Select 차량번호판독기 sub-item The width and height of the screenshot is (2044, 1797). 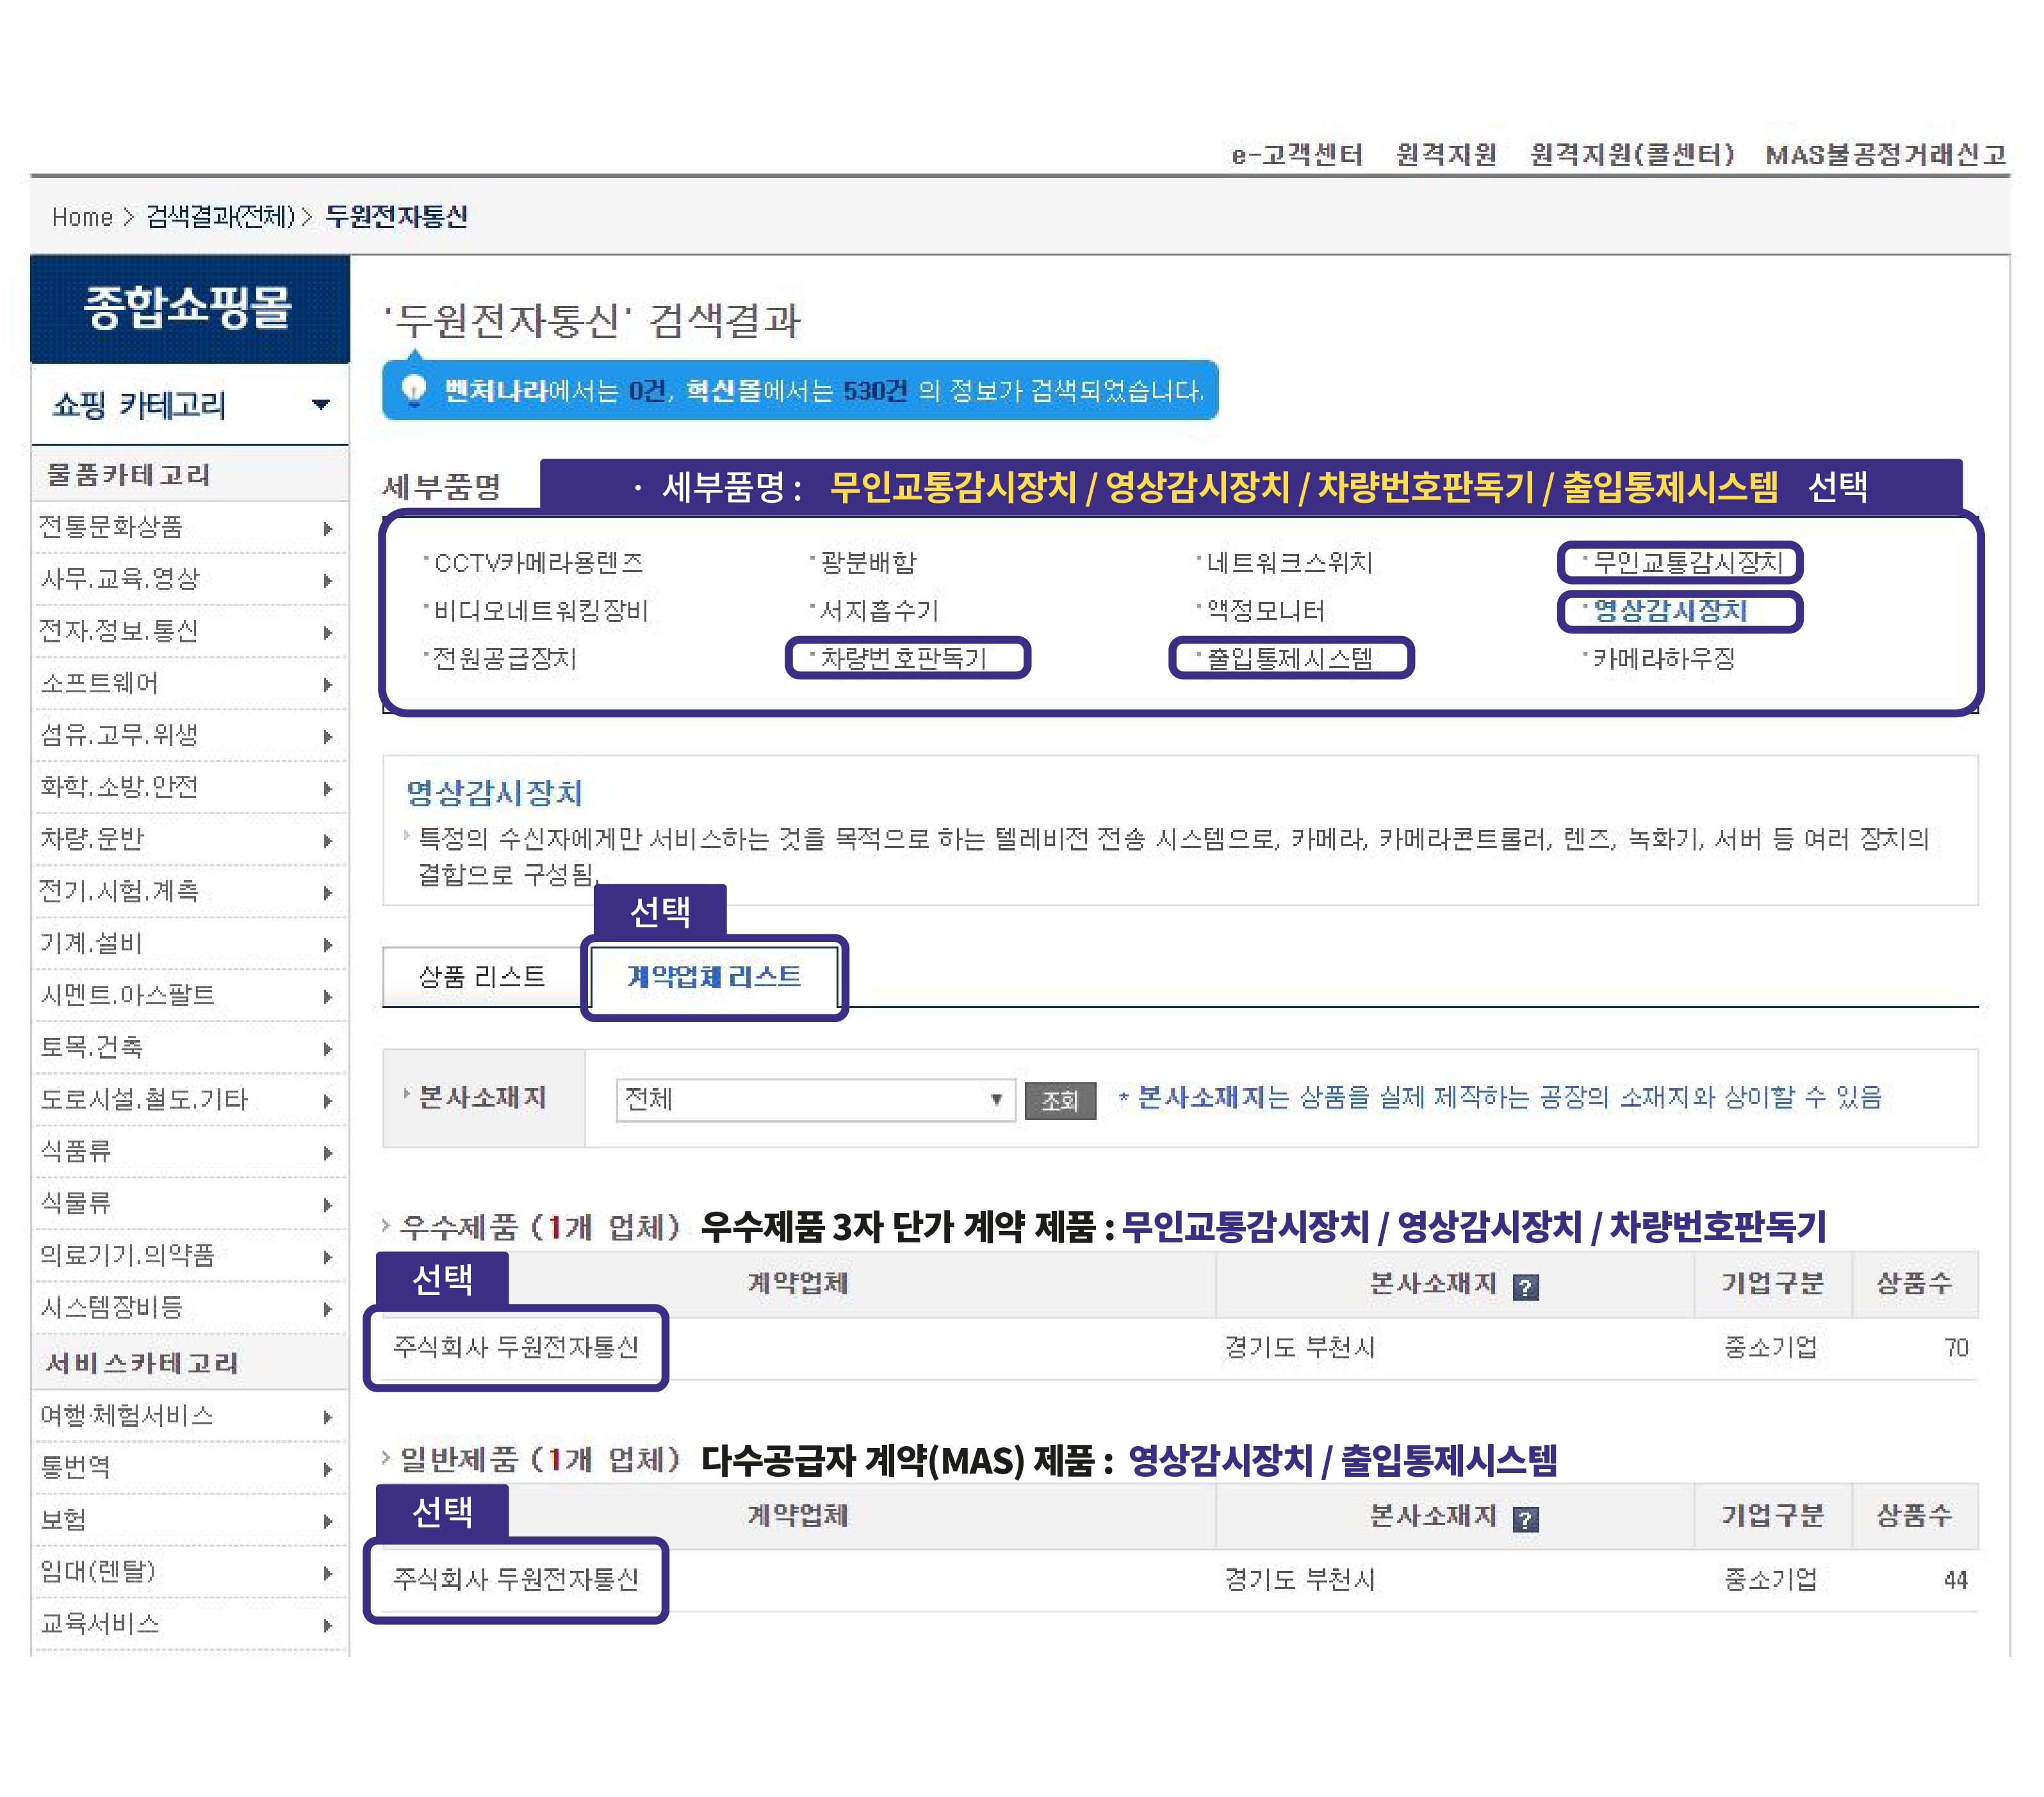[x=903, y=659]
